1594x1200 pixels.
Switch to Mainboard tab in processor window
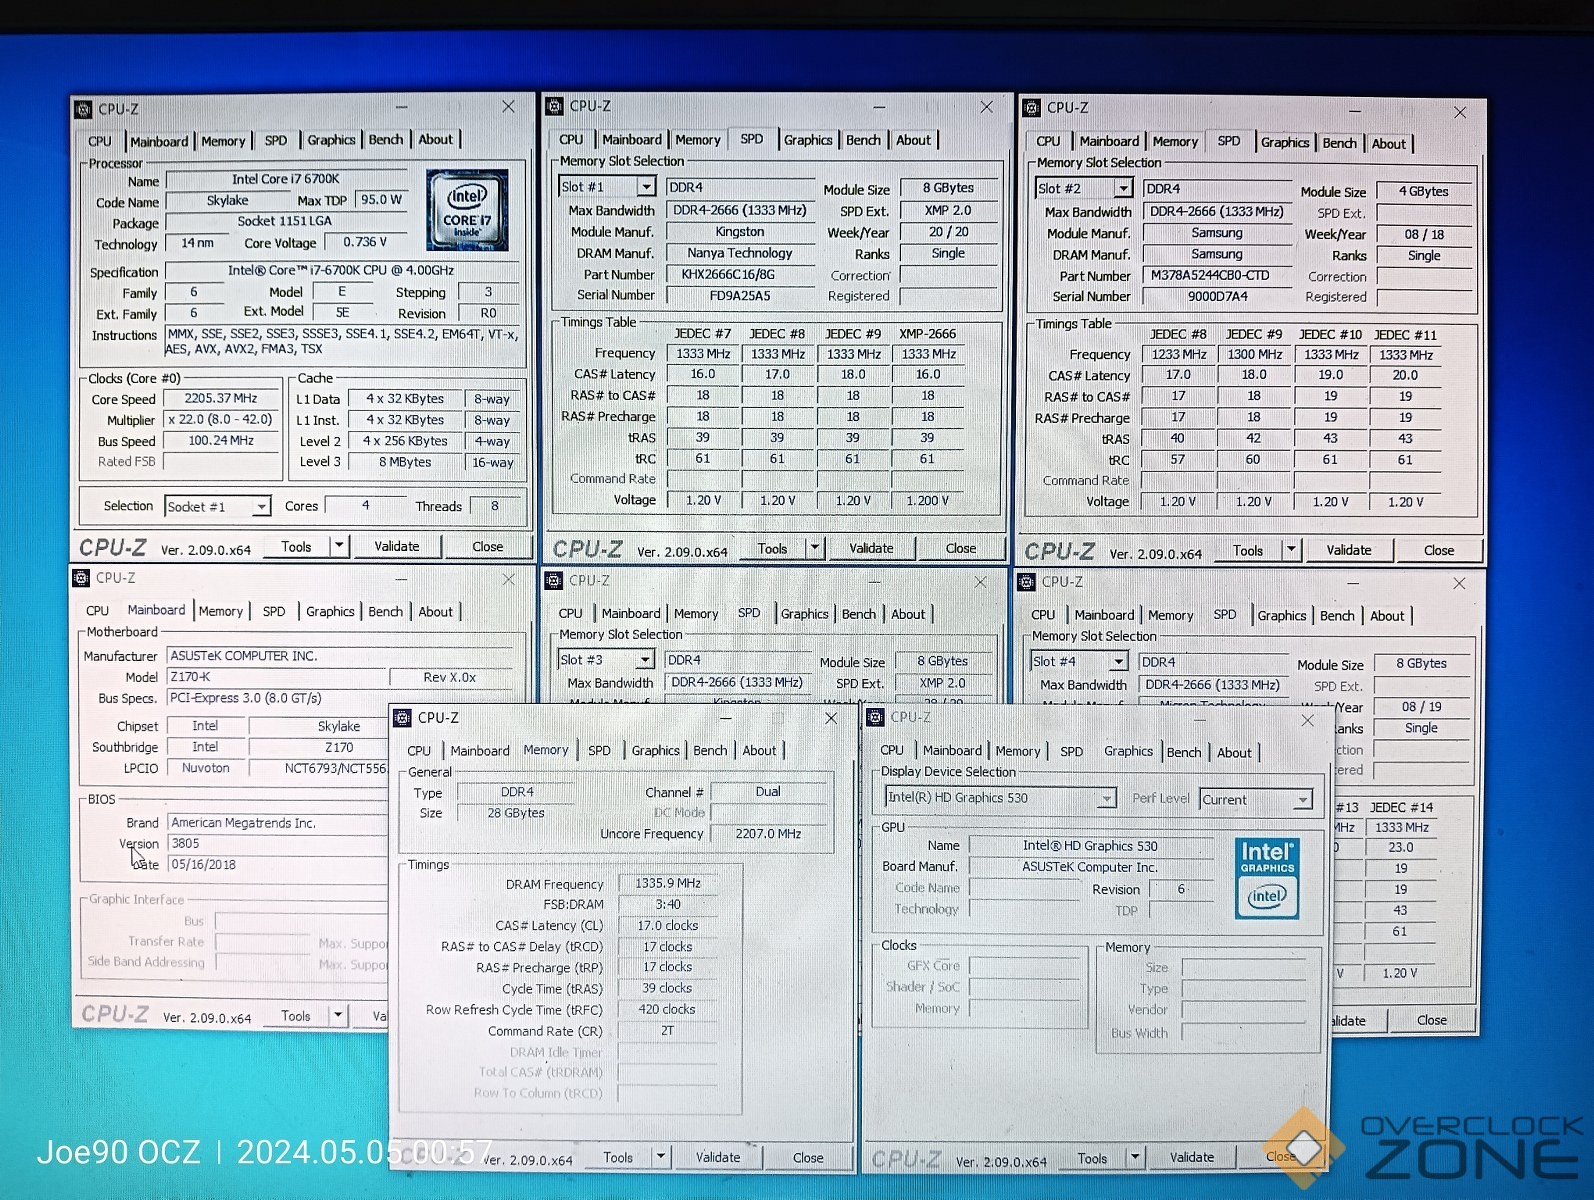(159, 141)
